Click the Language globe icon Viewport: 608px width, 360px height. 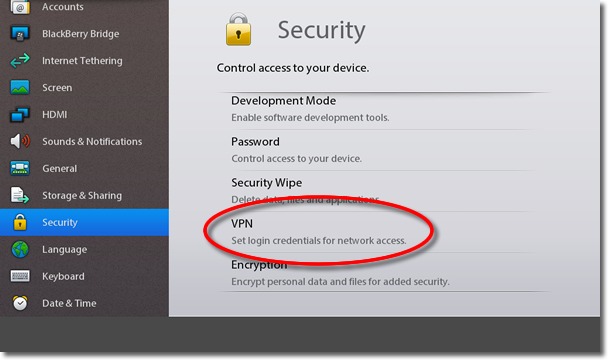tap(20, 249)
